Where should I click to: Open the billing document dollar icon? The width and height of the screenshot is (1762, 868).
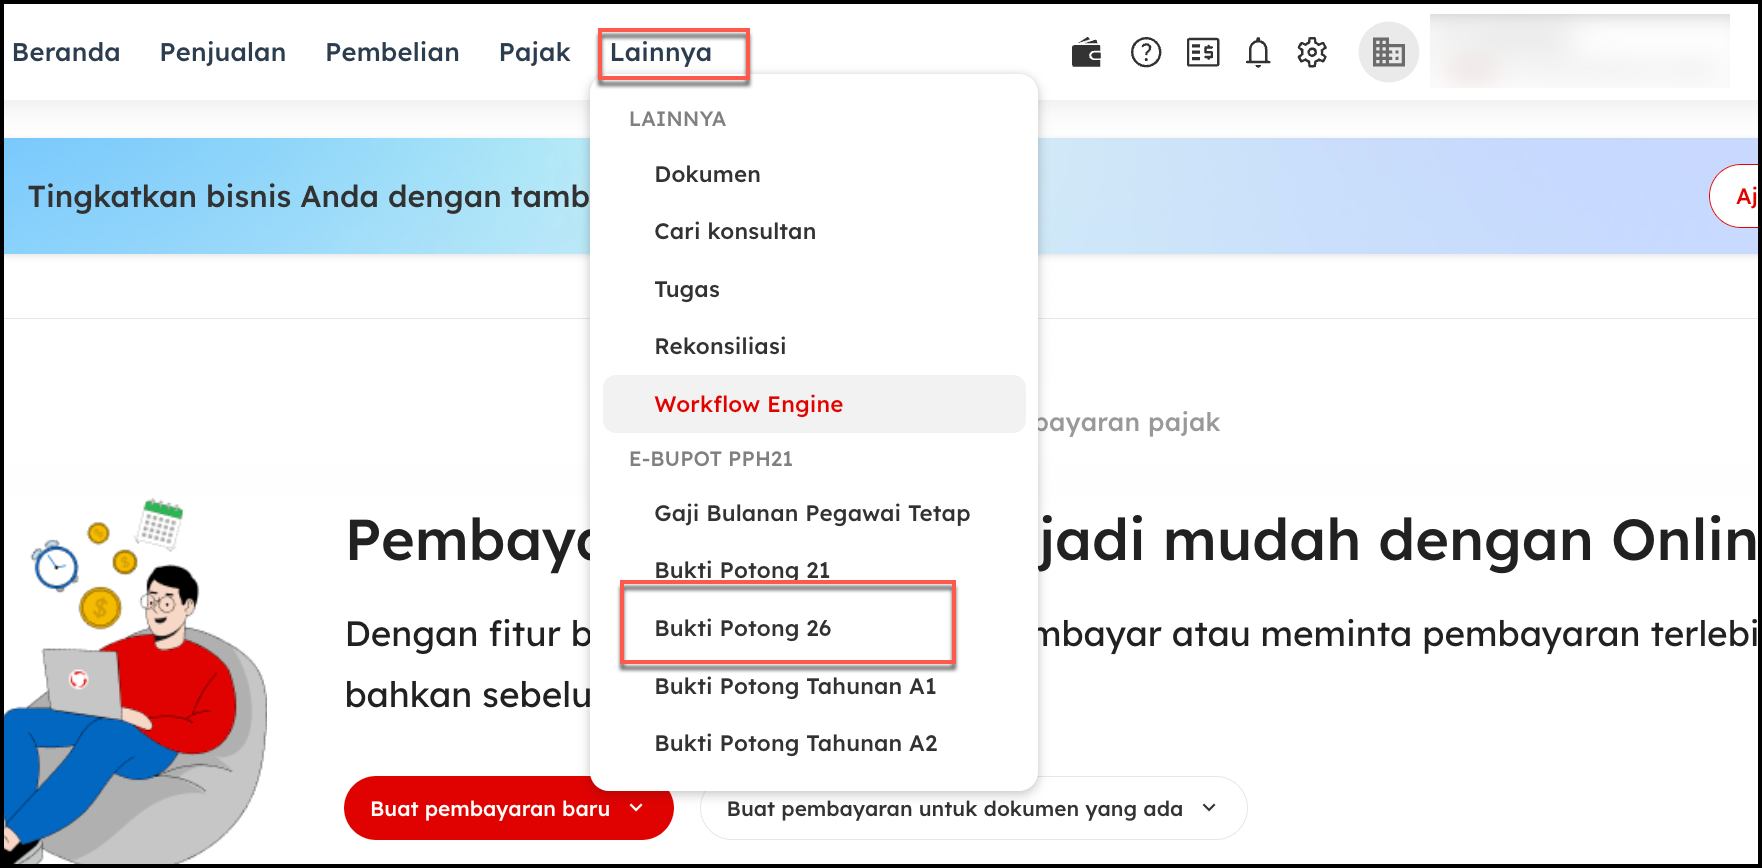point(1202,52)
